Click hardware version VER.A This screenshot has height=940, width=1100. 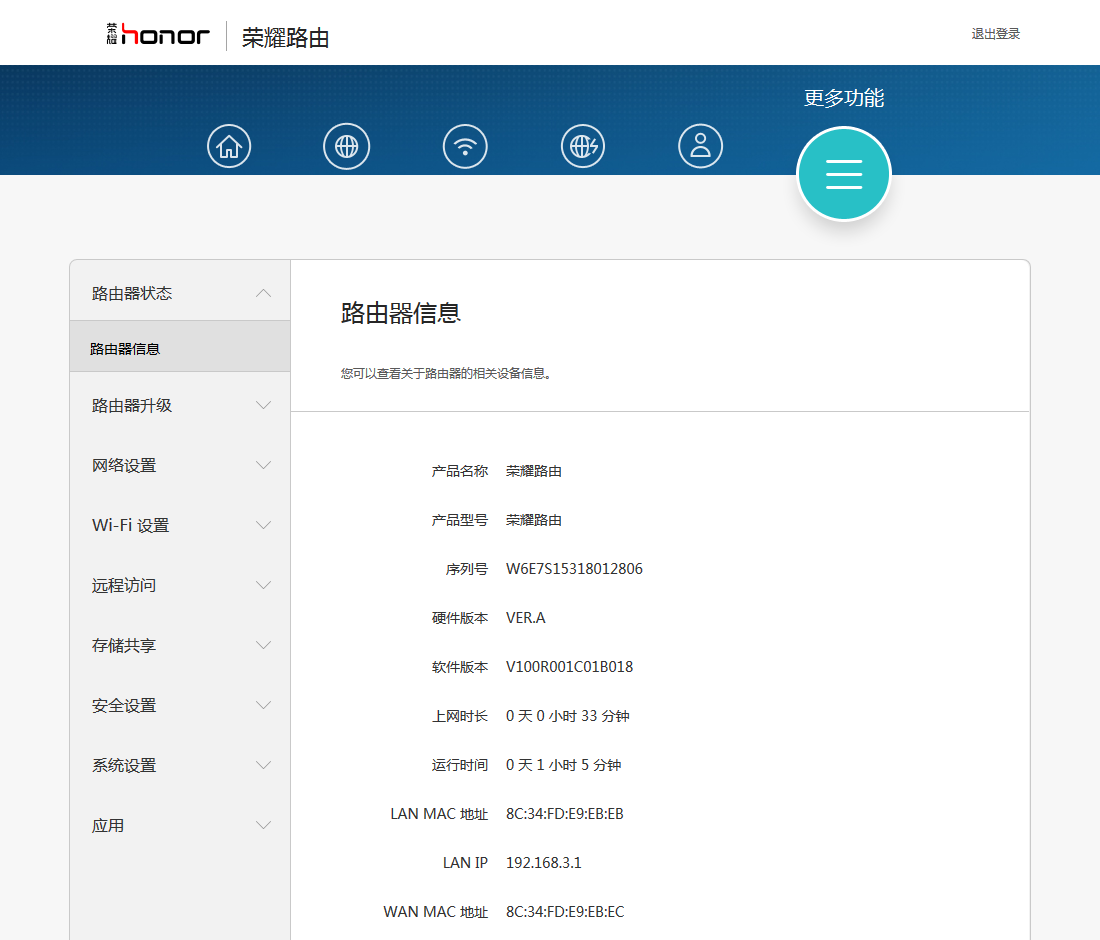pos(525,618)
